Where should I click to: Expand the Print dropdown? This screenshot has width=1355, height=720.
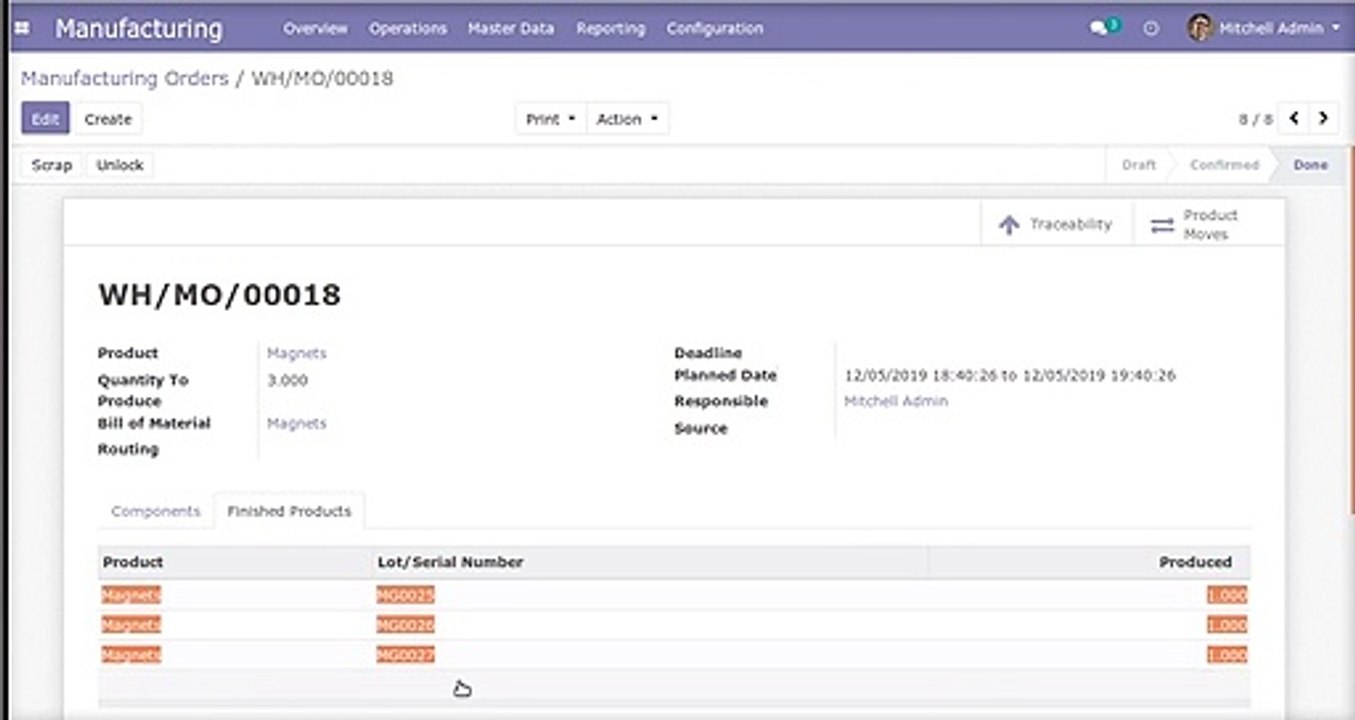(x=551, y=119)
